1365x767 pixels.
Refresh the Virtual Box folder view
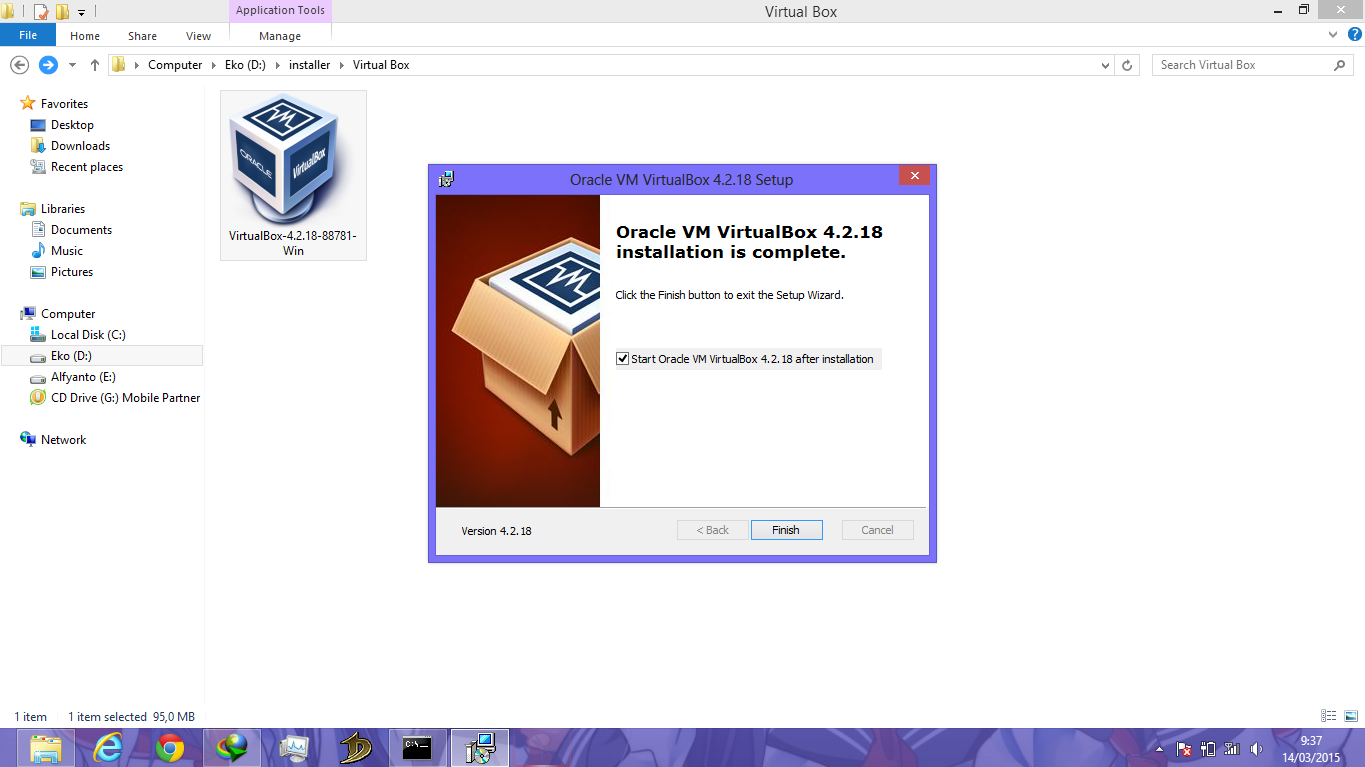pos(1127,65)
